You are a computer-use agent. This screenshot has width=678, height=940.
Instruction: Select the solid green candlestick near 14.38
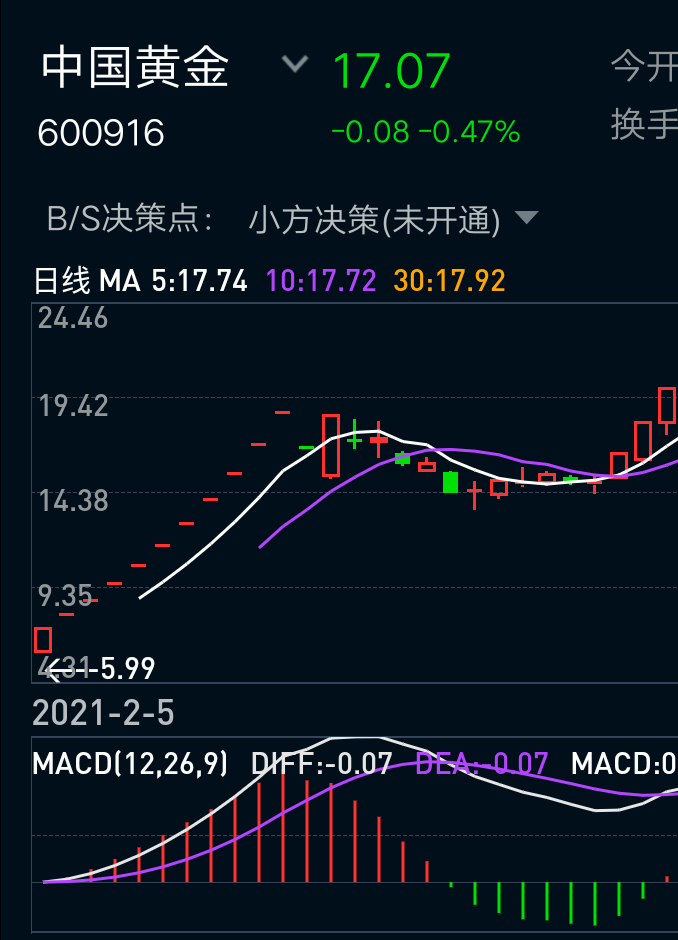450,483
